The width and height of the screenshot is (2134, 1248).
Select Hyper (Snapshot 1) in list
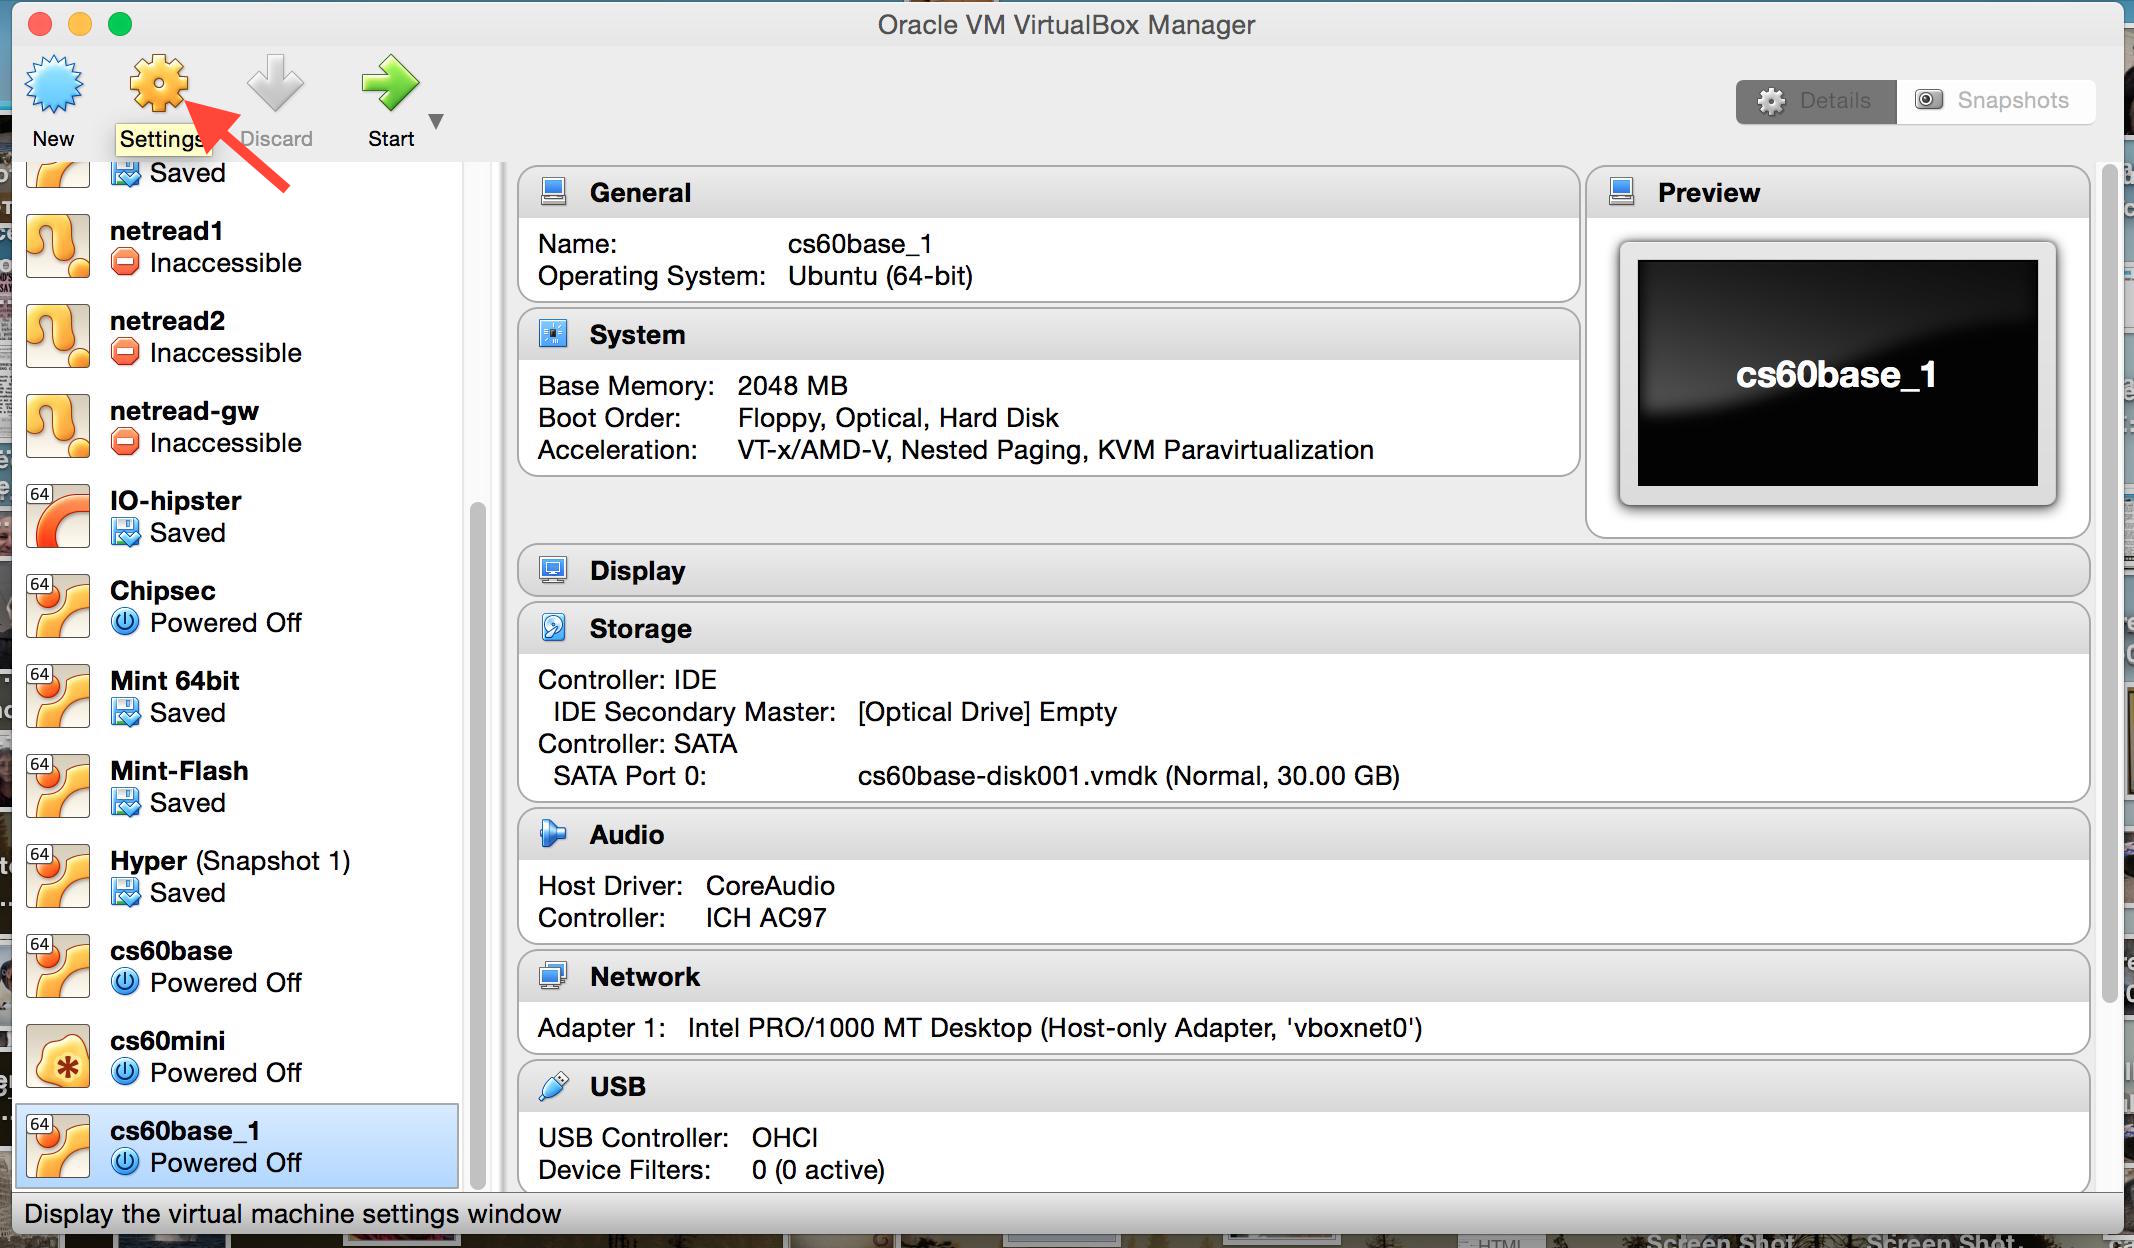click(237, 876)
